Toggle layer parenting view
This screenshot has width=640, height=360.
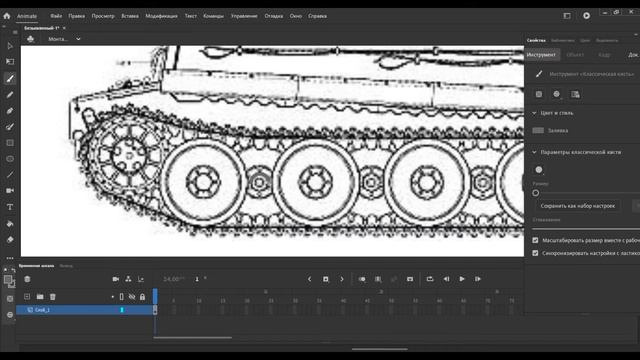pos(128,279)
